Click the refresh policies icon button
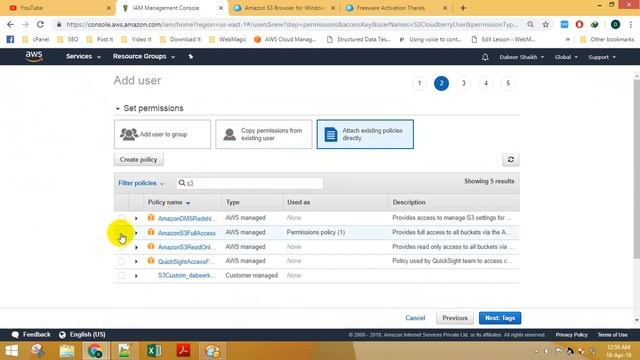This screenshot has width=640, height=360. (511, 160)
